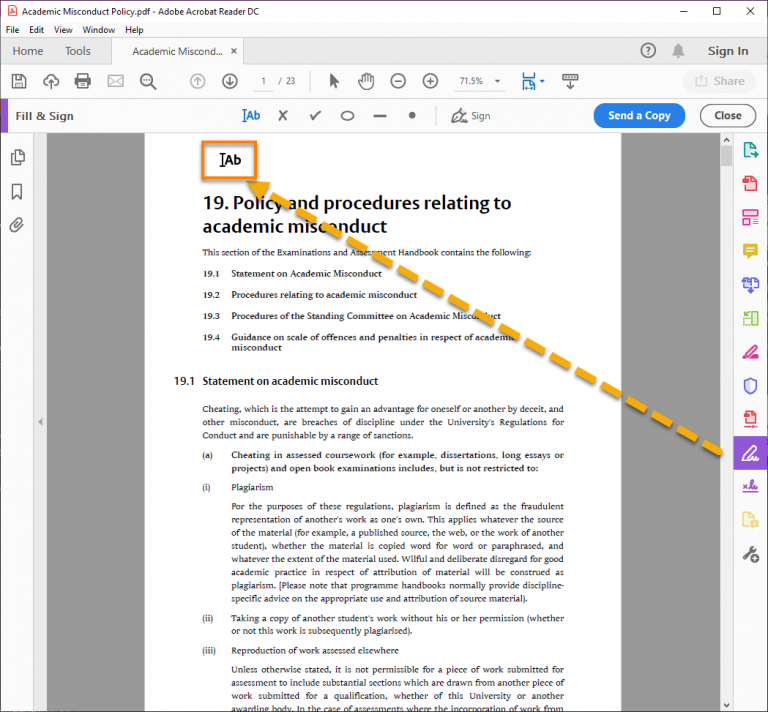The width and height of the screenshot is (768, 712).
Task: Open the Edit menu
Action: 36,30
